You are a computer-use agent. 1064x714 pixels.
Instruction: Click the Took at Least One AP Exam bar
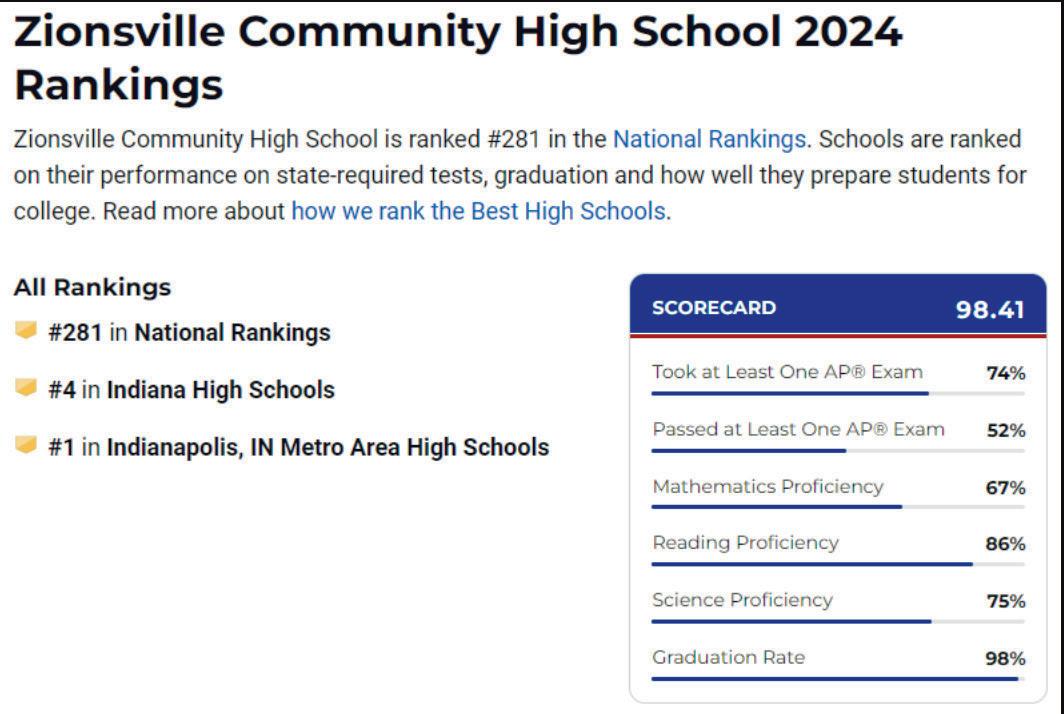coord(838,394)
